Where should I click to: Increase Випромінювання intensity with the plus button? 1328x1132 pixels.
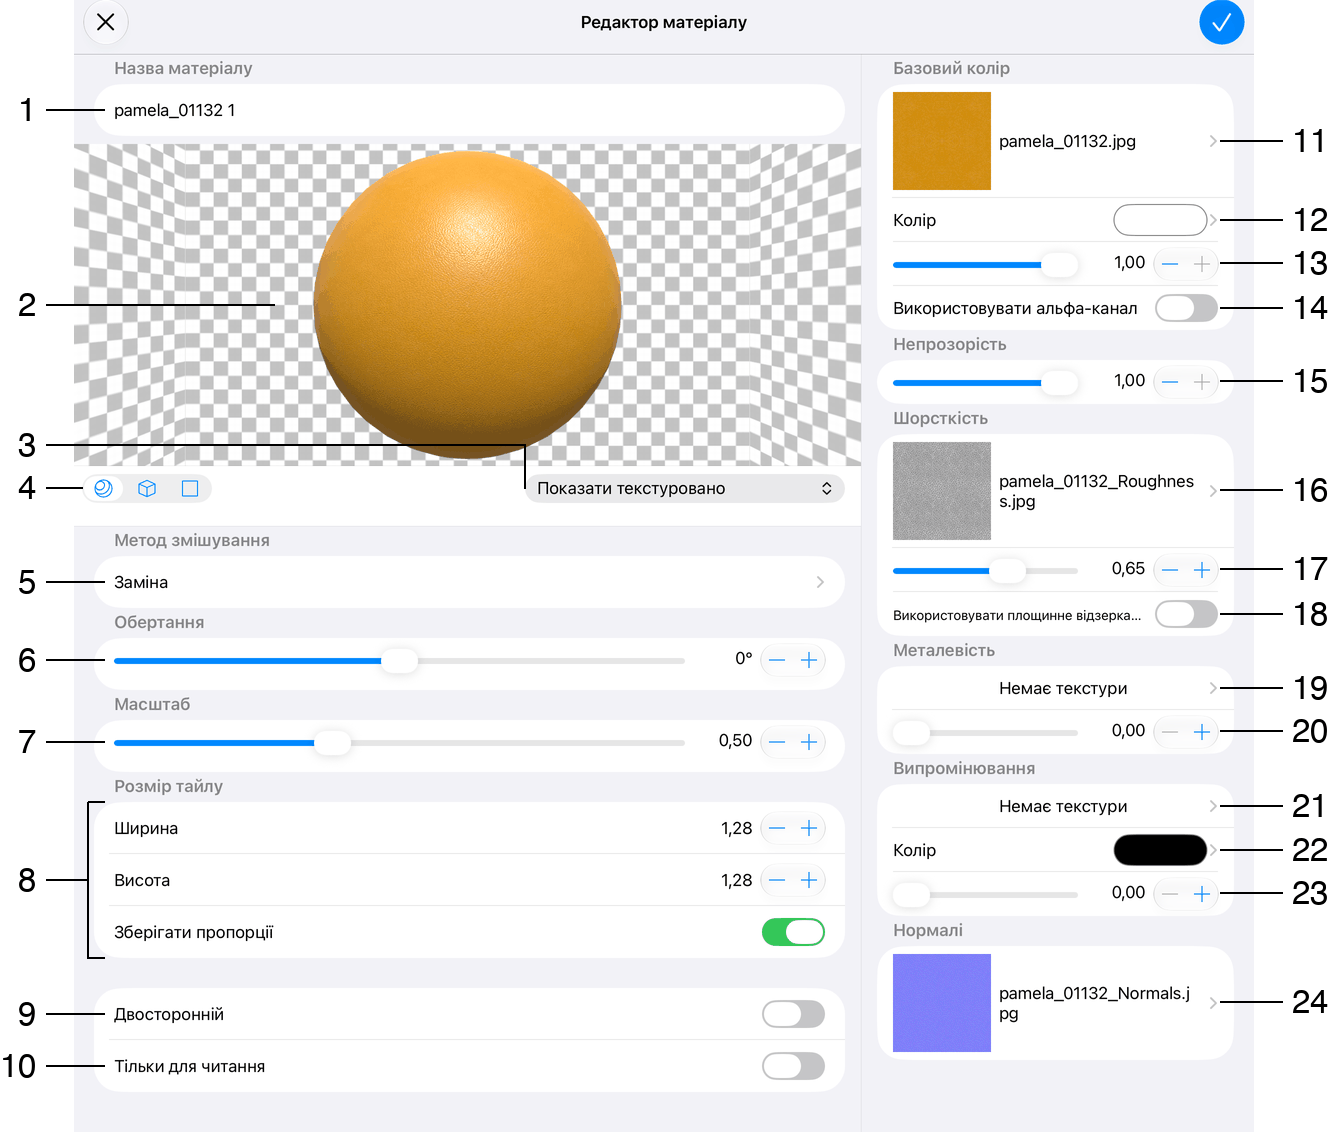[1202, 894]
